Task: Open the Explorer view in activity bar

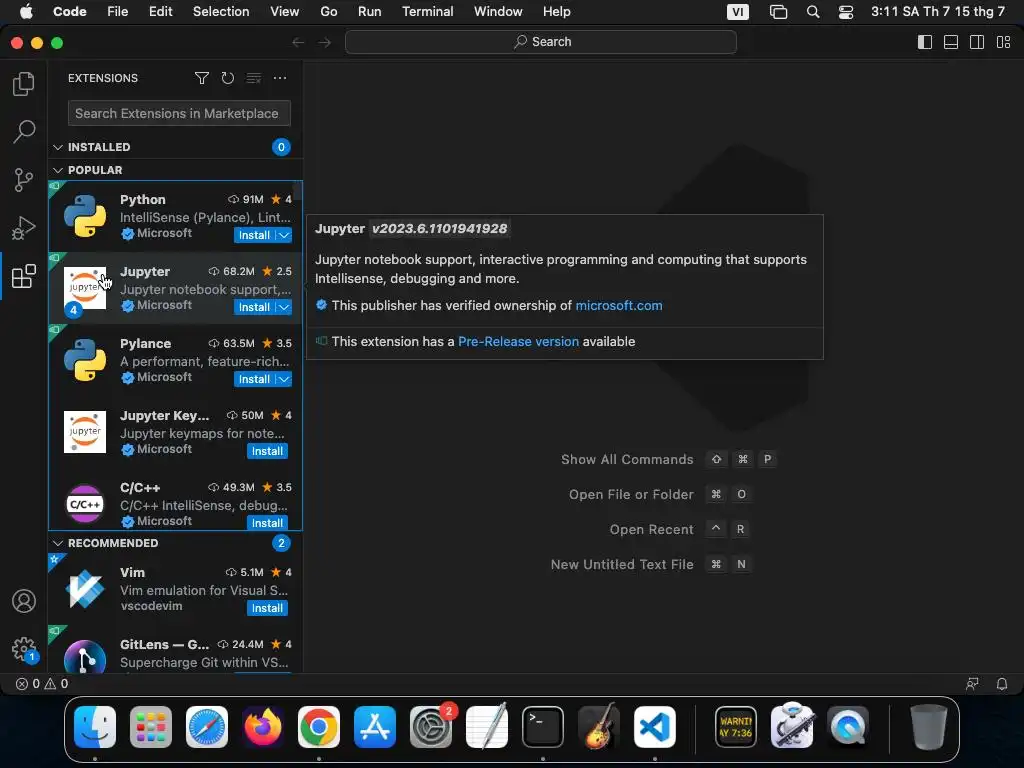Action: (x=24, y=84)
